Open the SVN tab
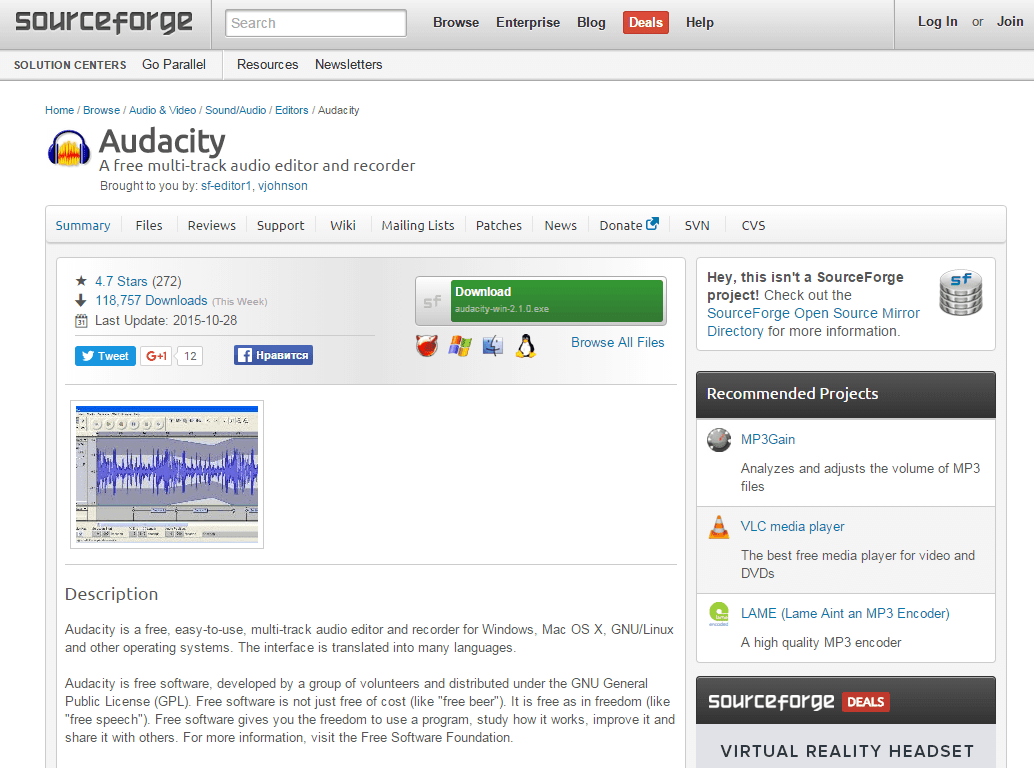 (697, 225)
